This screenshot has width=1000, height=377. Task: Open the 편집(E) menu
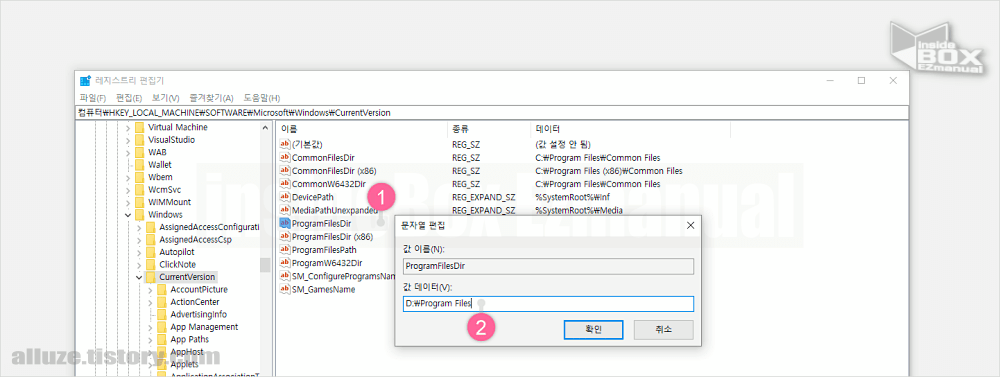pyautogui.click(x=129, y=98)
